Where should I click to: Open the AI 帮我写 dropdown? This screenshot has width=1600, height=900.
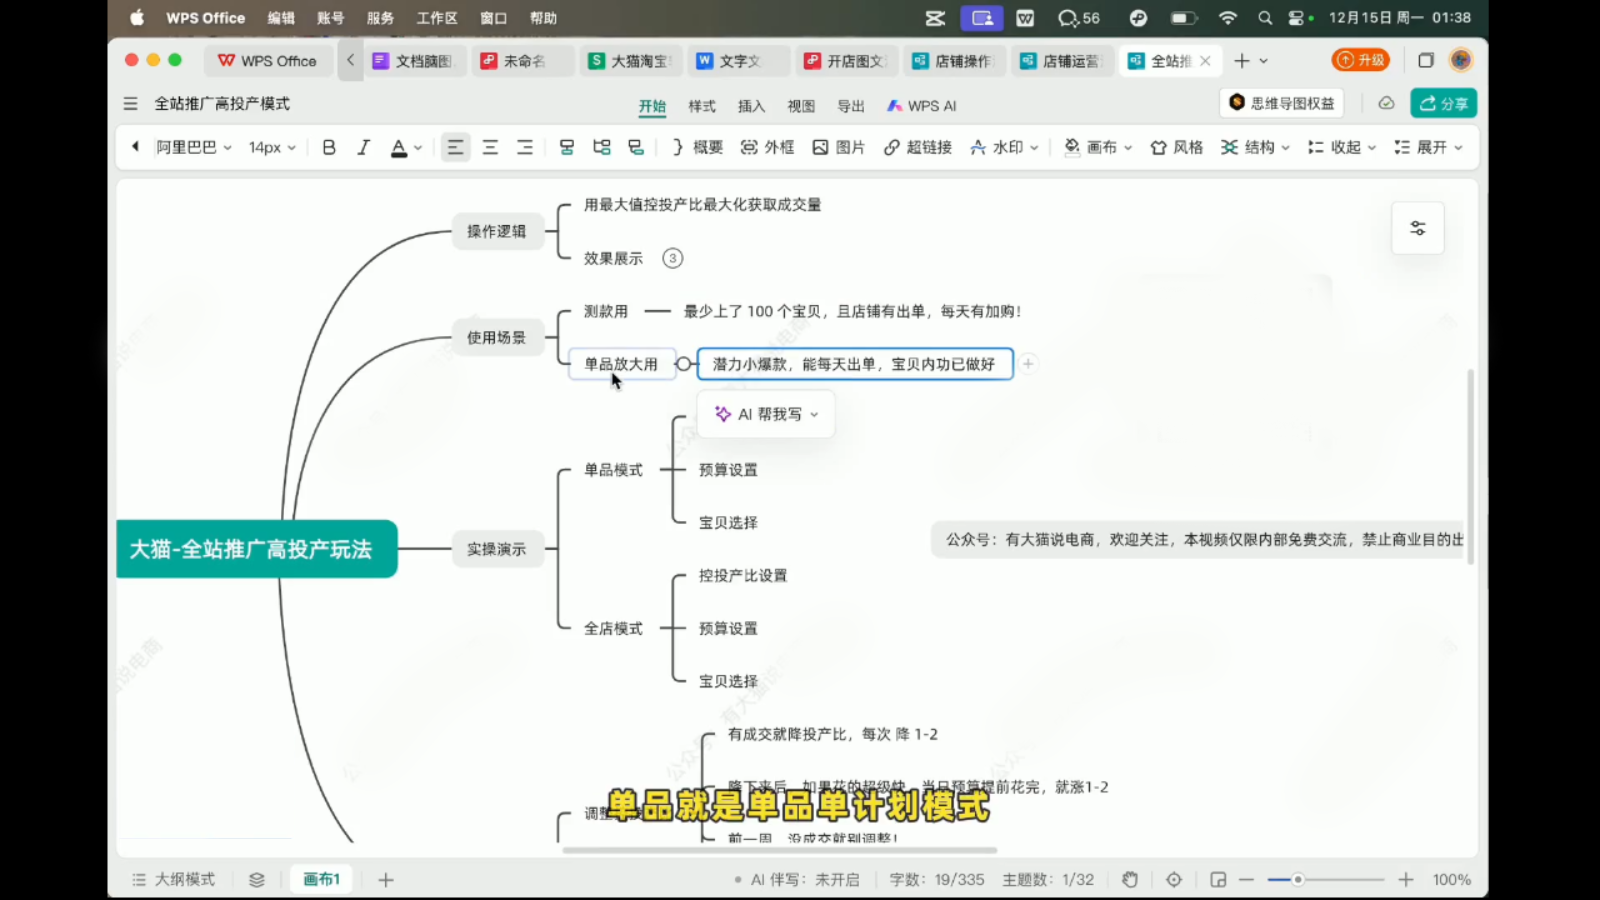tap(767, 414)
